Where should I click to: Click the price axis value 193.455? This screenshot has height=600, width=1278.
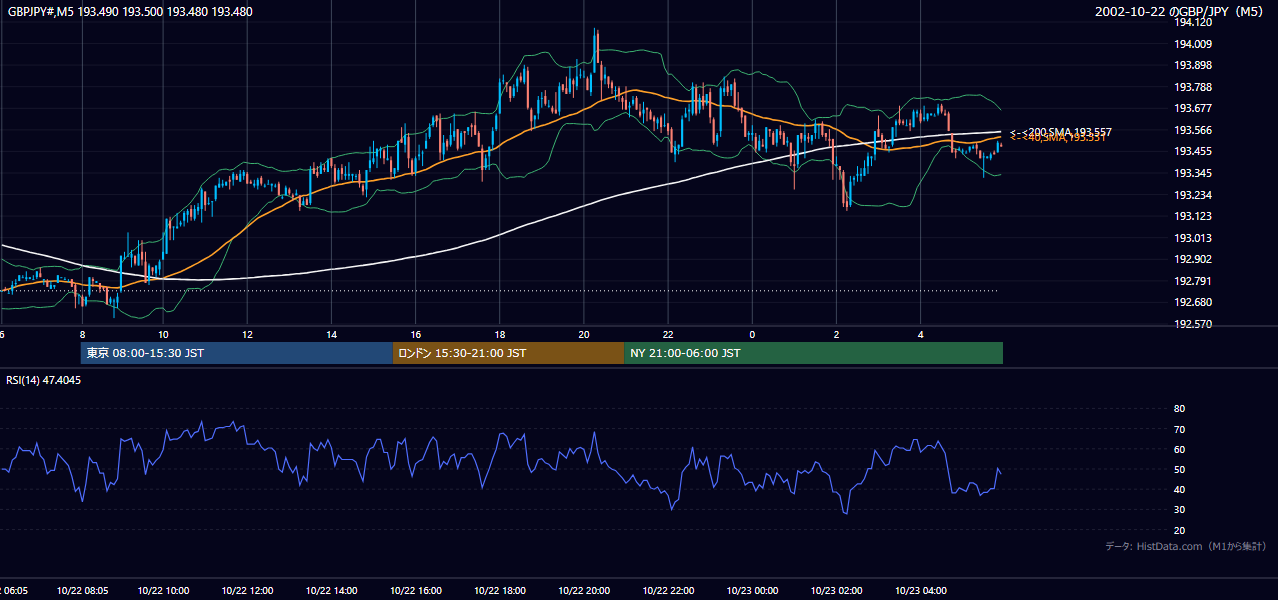click(x=1194, y=151)
